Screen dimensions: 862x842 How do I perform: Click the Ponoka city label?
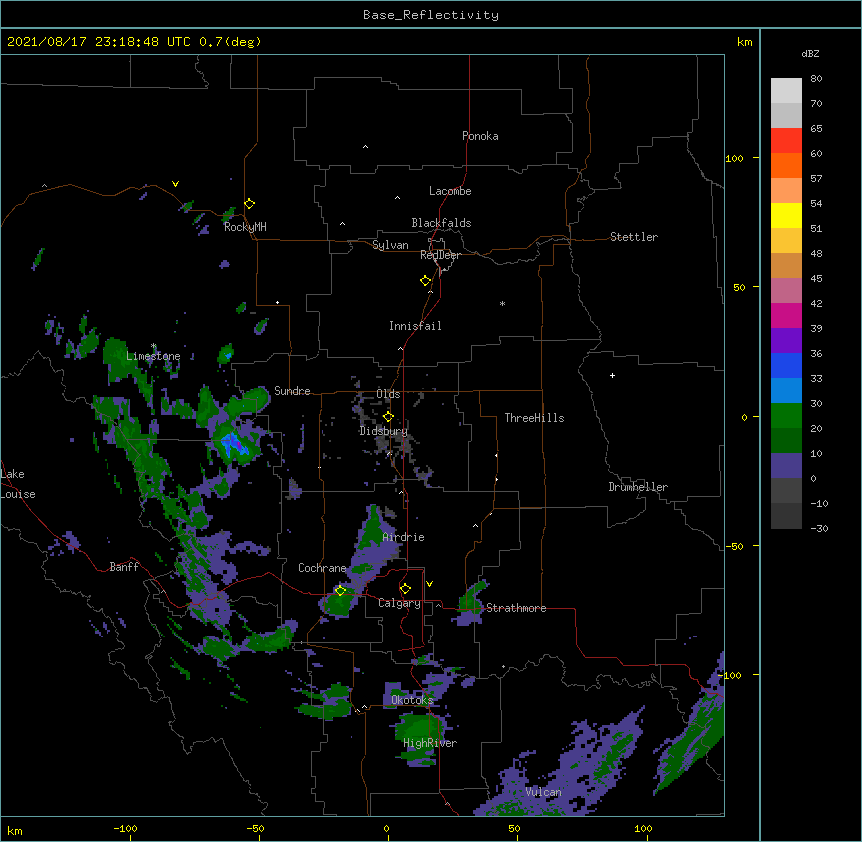click(480, 136)
